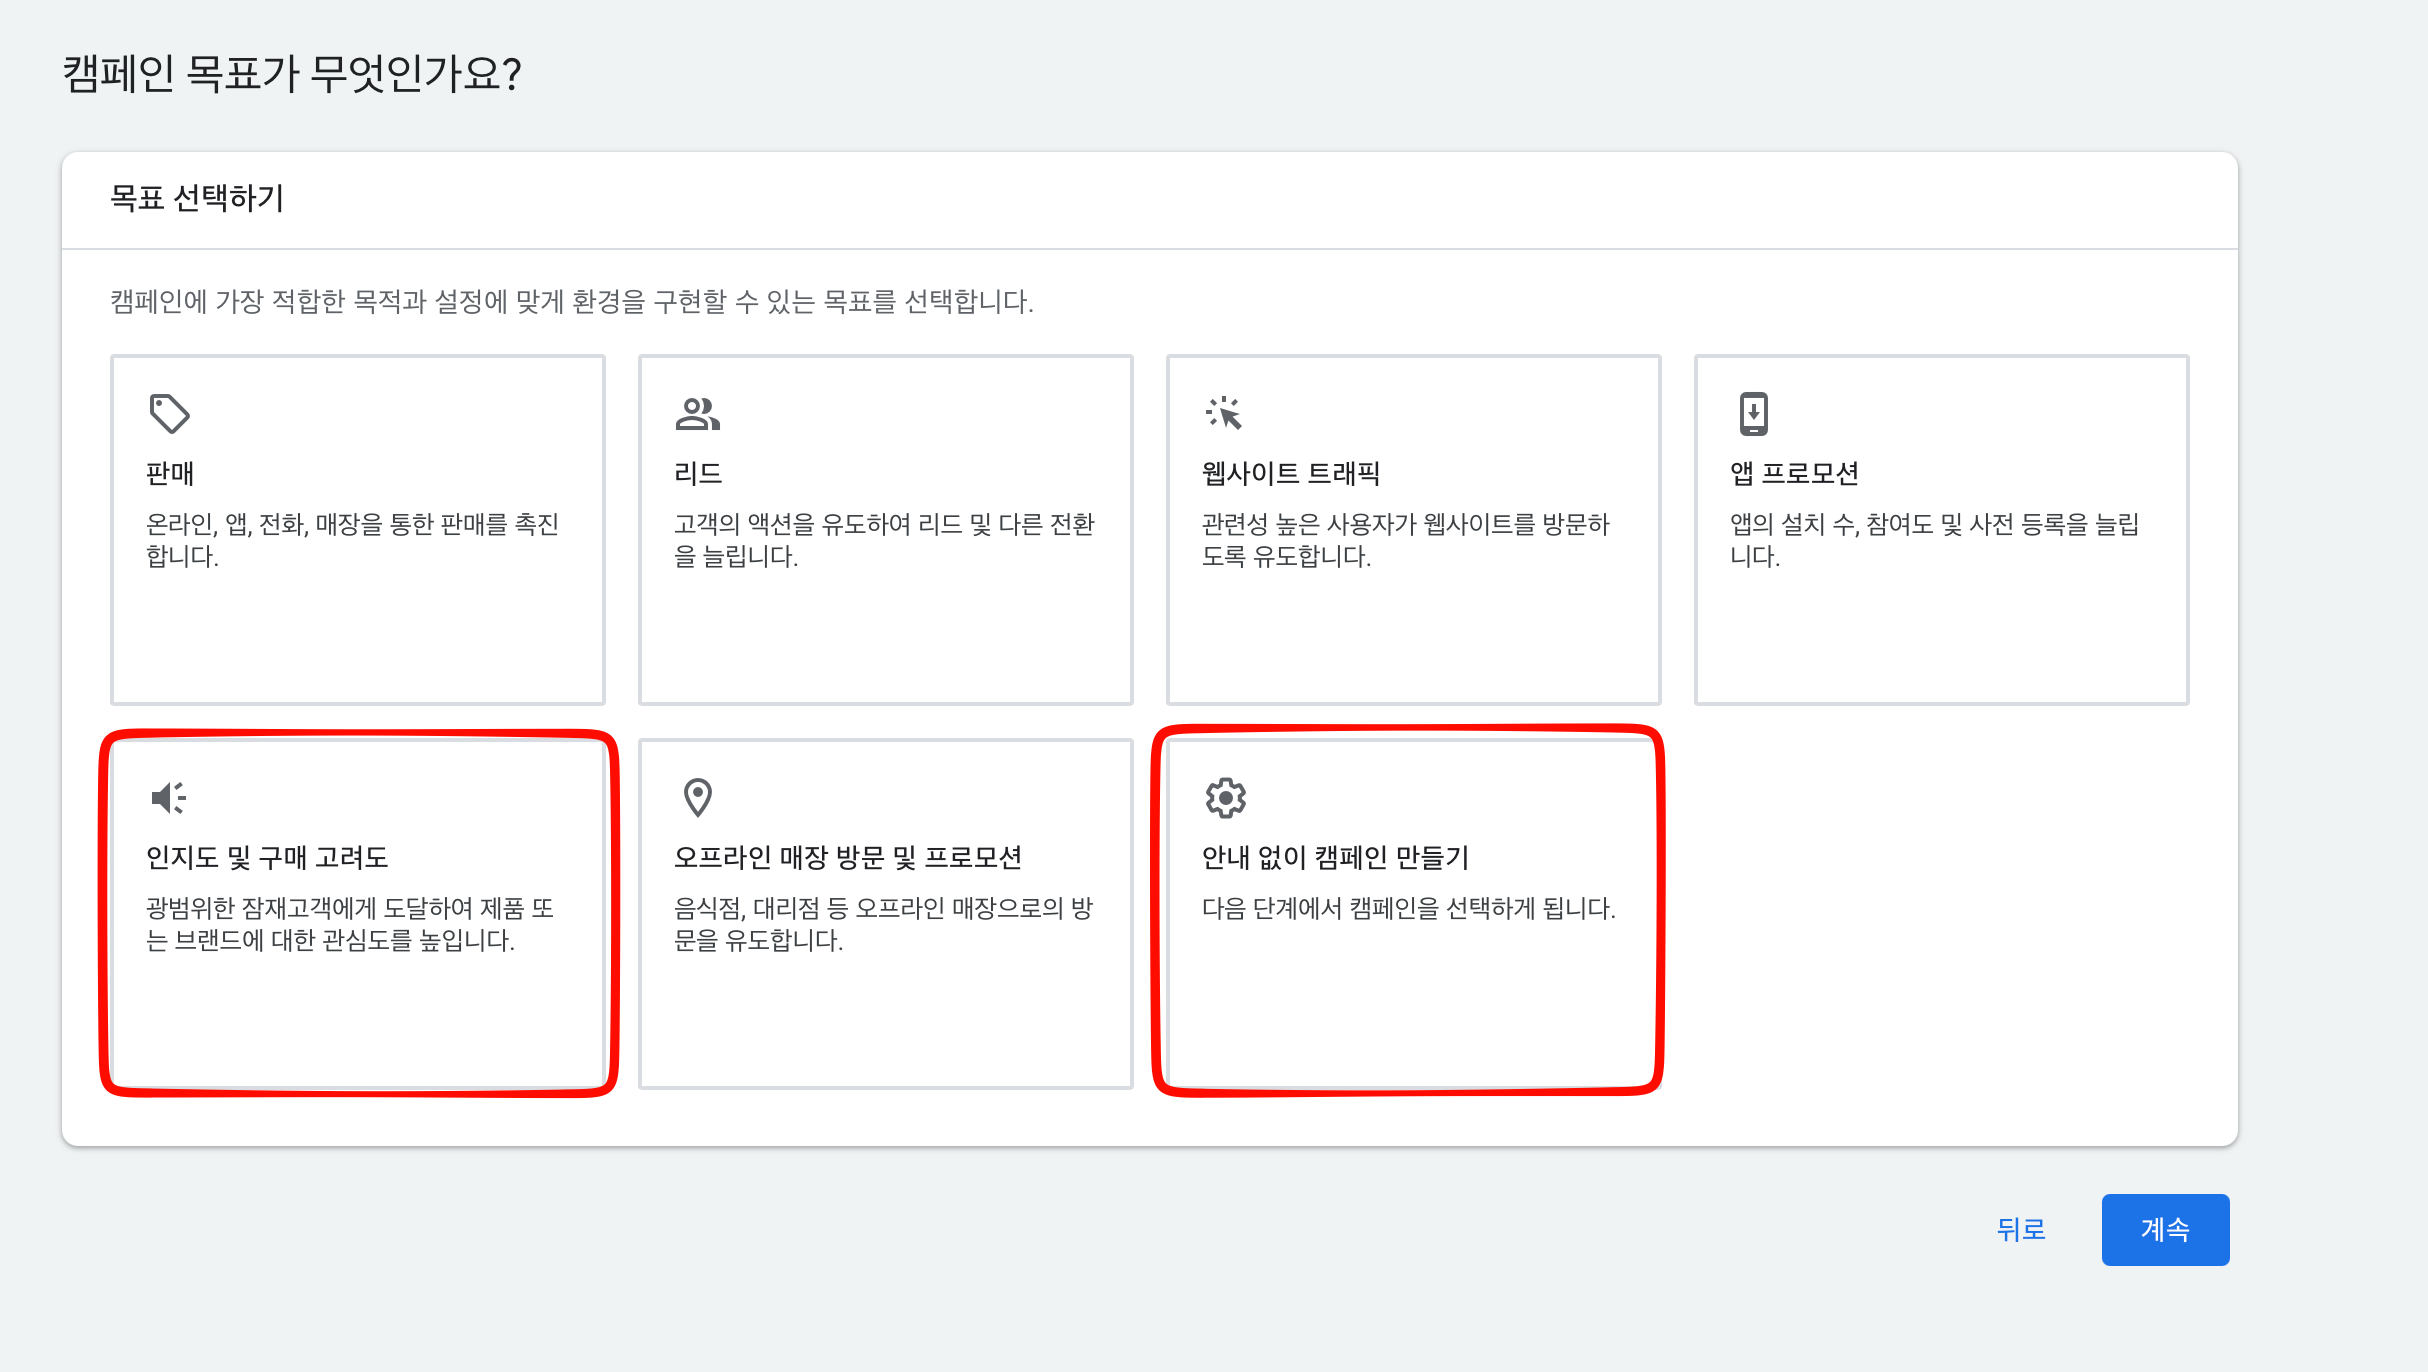
Task: Click the location pin icon for 오프라인 매장
Action: 697,797
